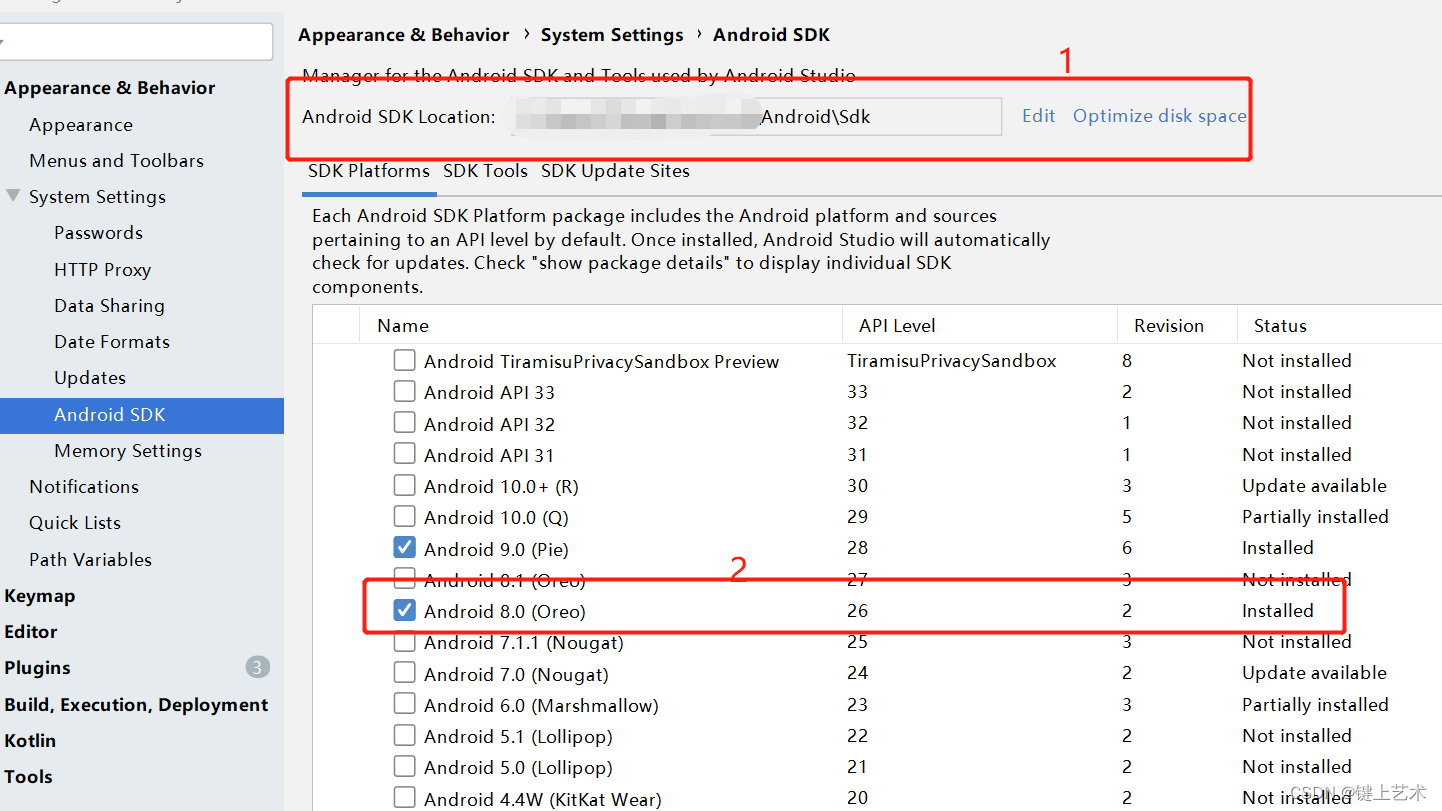This screenshot has width=1442, height=811.
Task: Select the Notifications settings entry
Action: click(x=83, y=486)
